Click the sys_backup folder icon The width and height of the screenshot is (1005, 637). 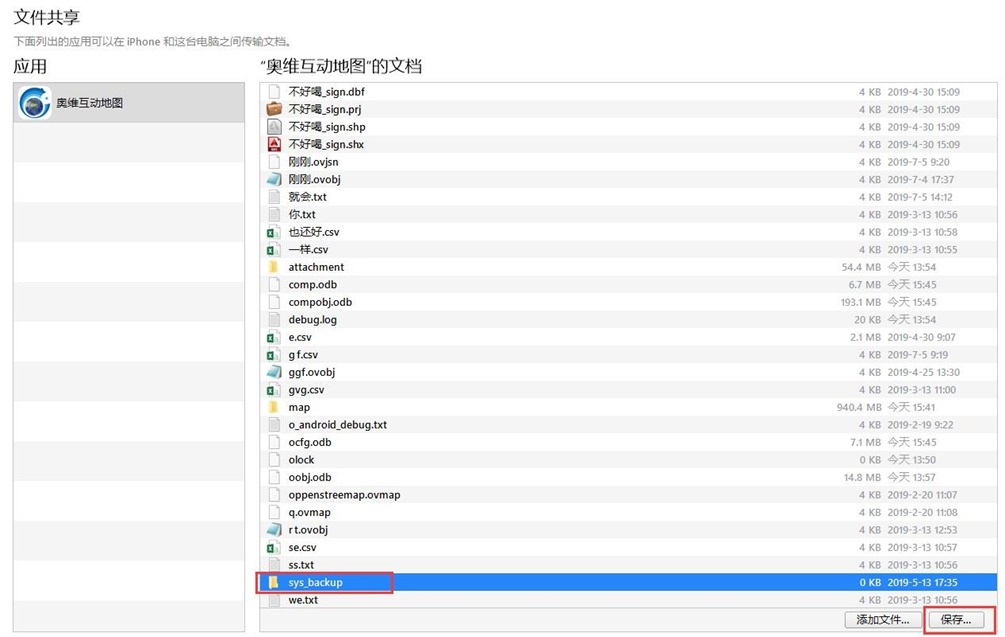click(273, 582)
